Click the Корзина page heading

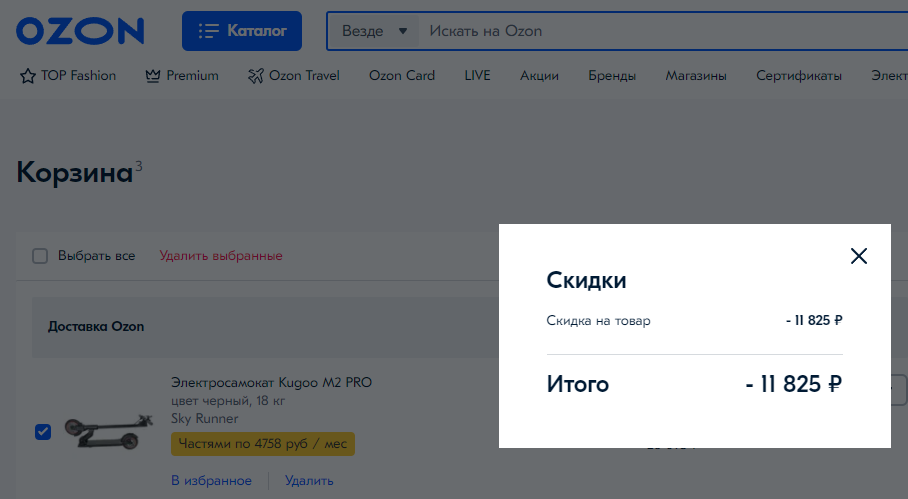(x=75, y=173)
